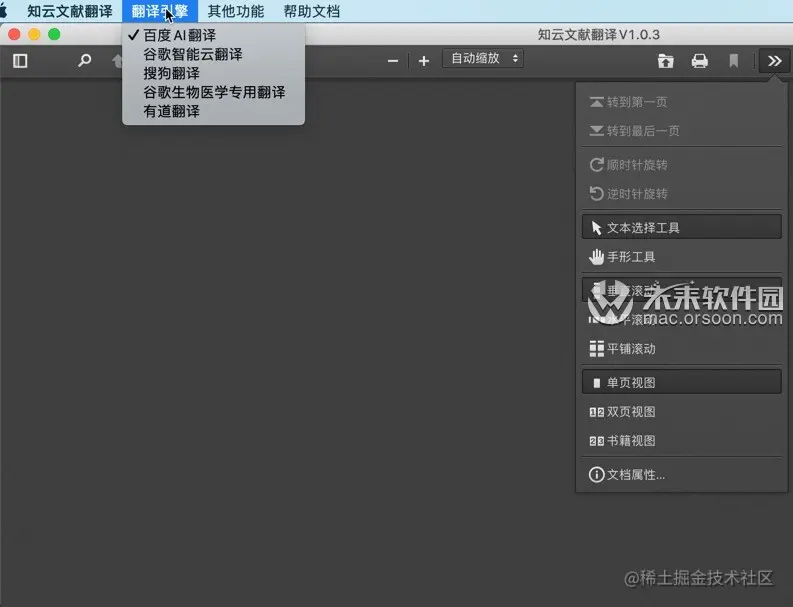This screenshot has width=793, height=607.
Task: Switch to 平铺滚动 wrapped scrolling
Action: [x=682, y=349]
